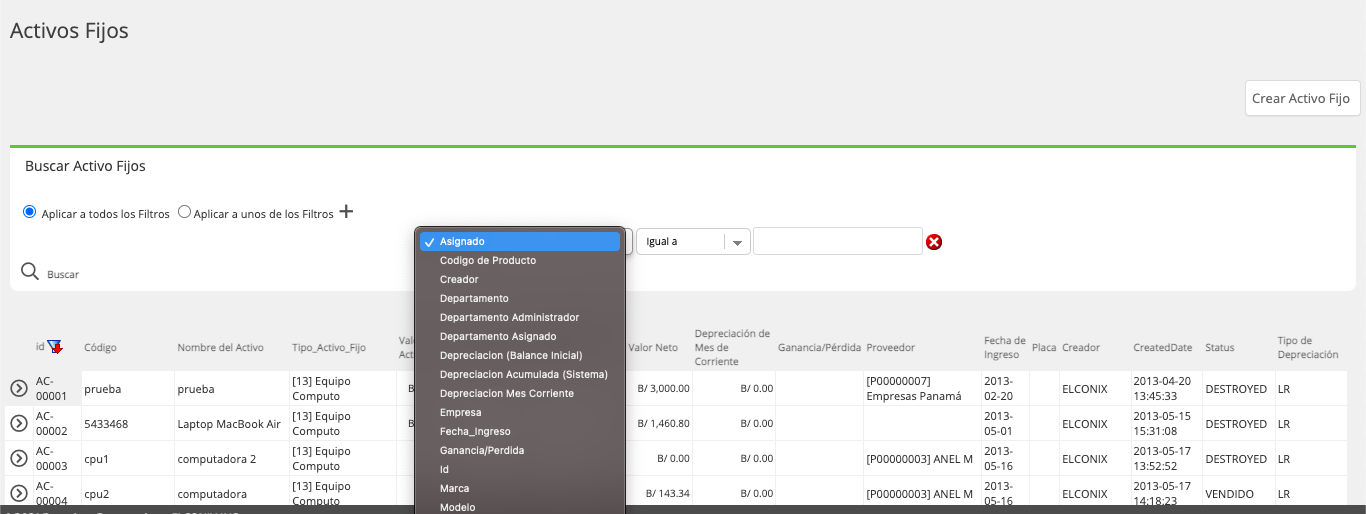1366x514 pixels.
Task: Choose 'Modelo' option in list
Action: coord(520,506)
